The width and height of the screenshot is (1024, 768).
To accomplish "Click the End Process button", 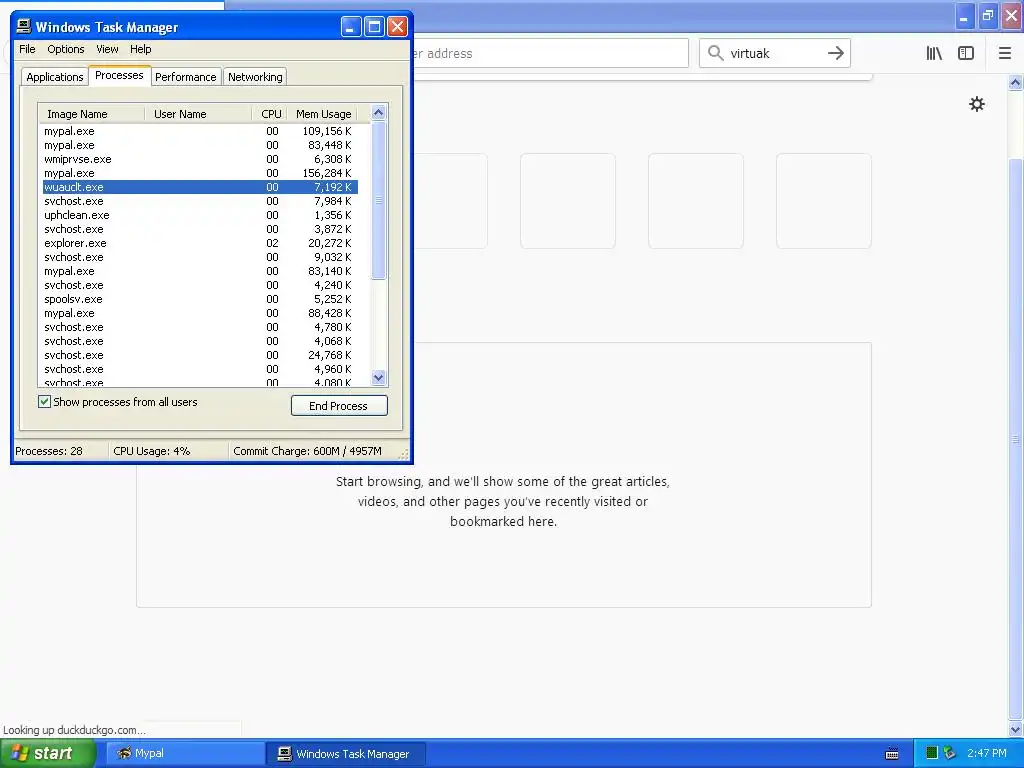I will (339, 406).
